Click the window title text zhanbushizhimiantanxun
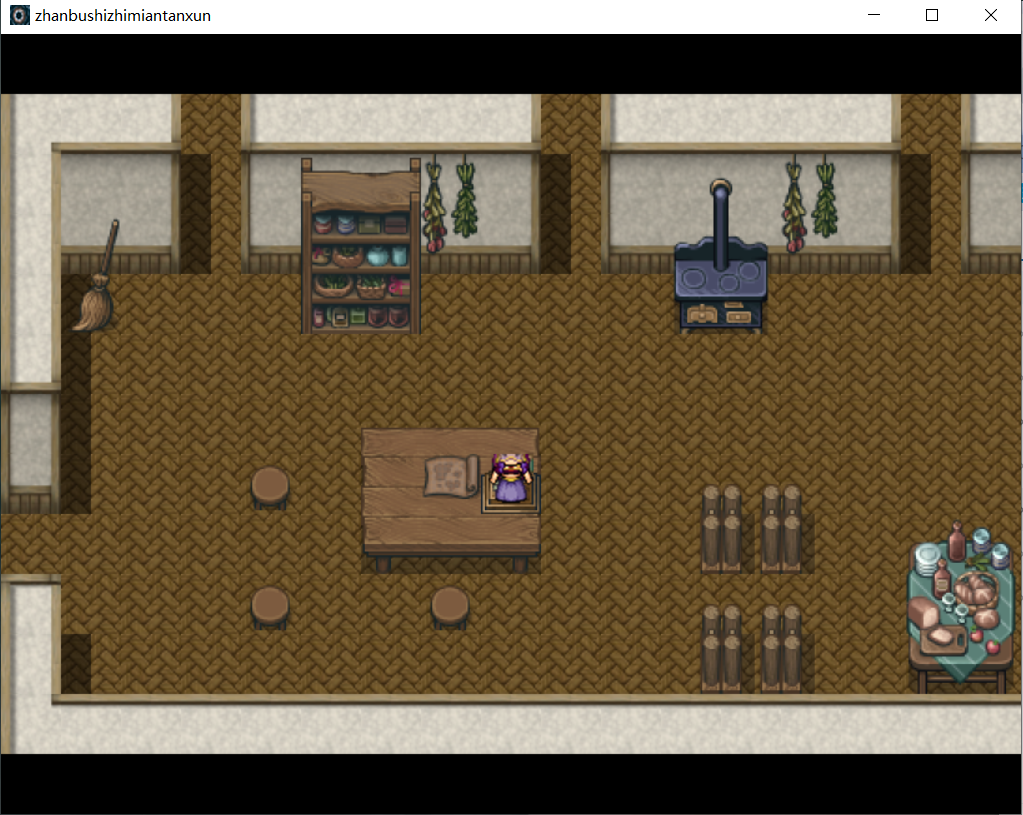1023x815 pixels. click(123, 16)
